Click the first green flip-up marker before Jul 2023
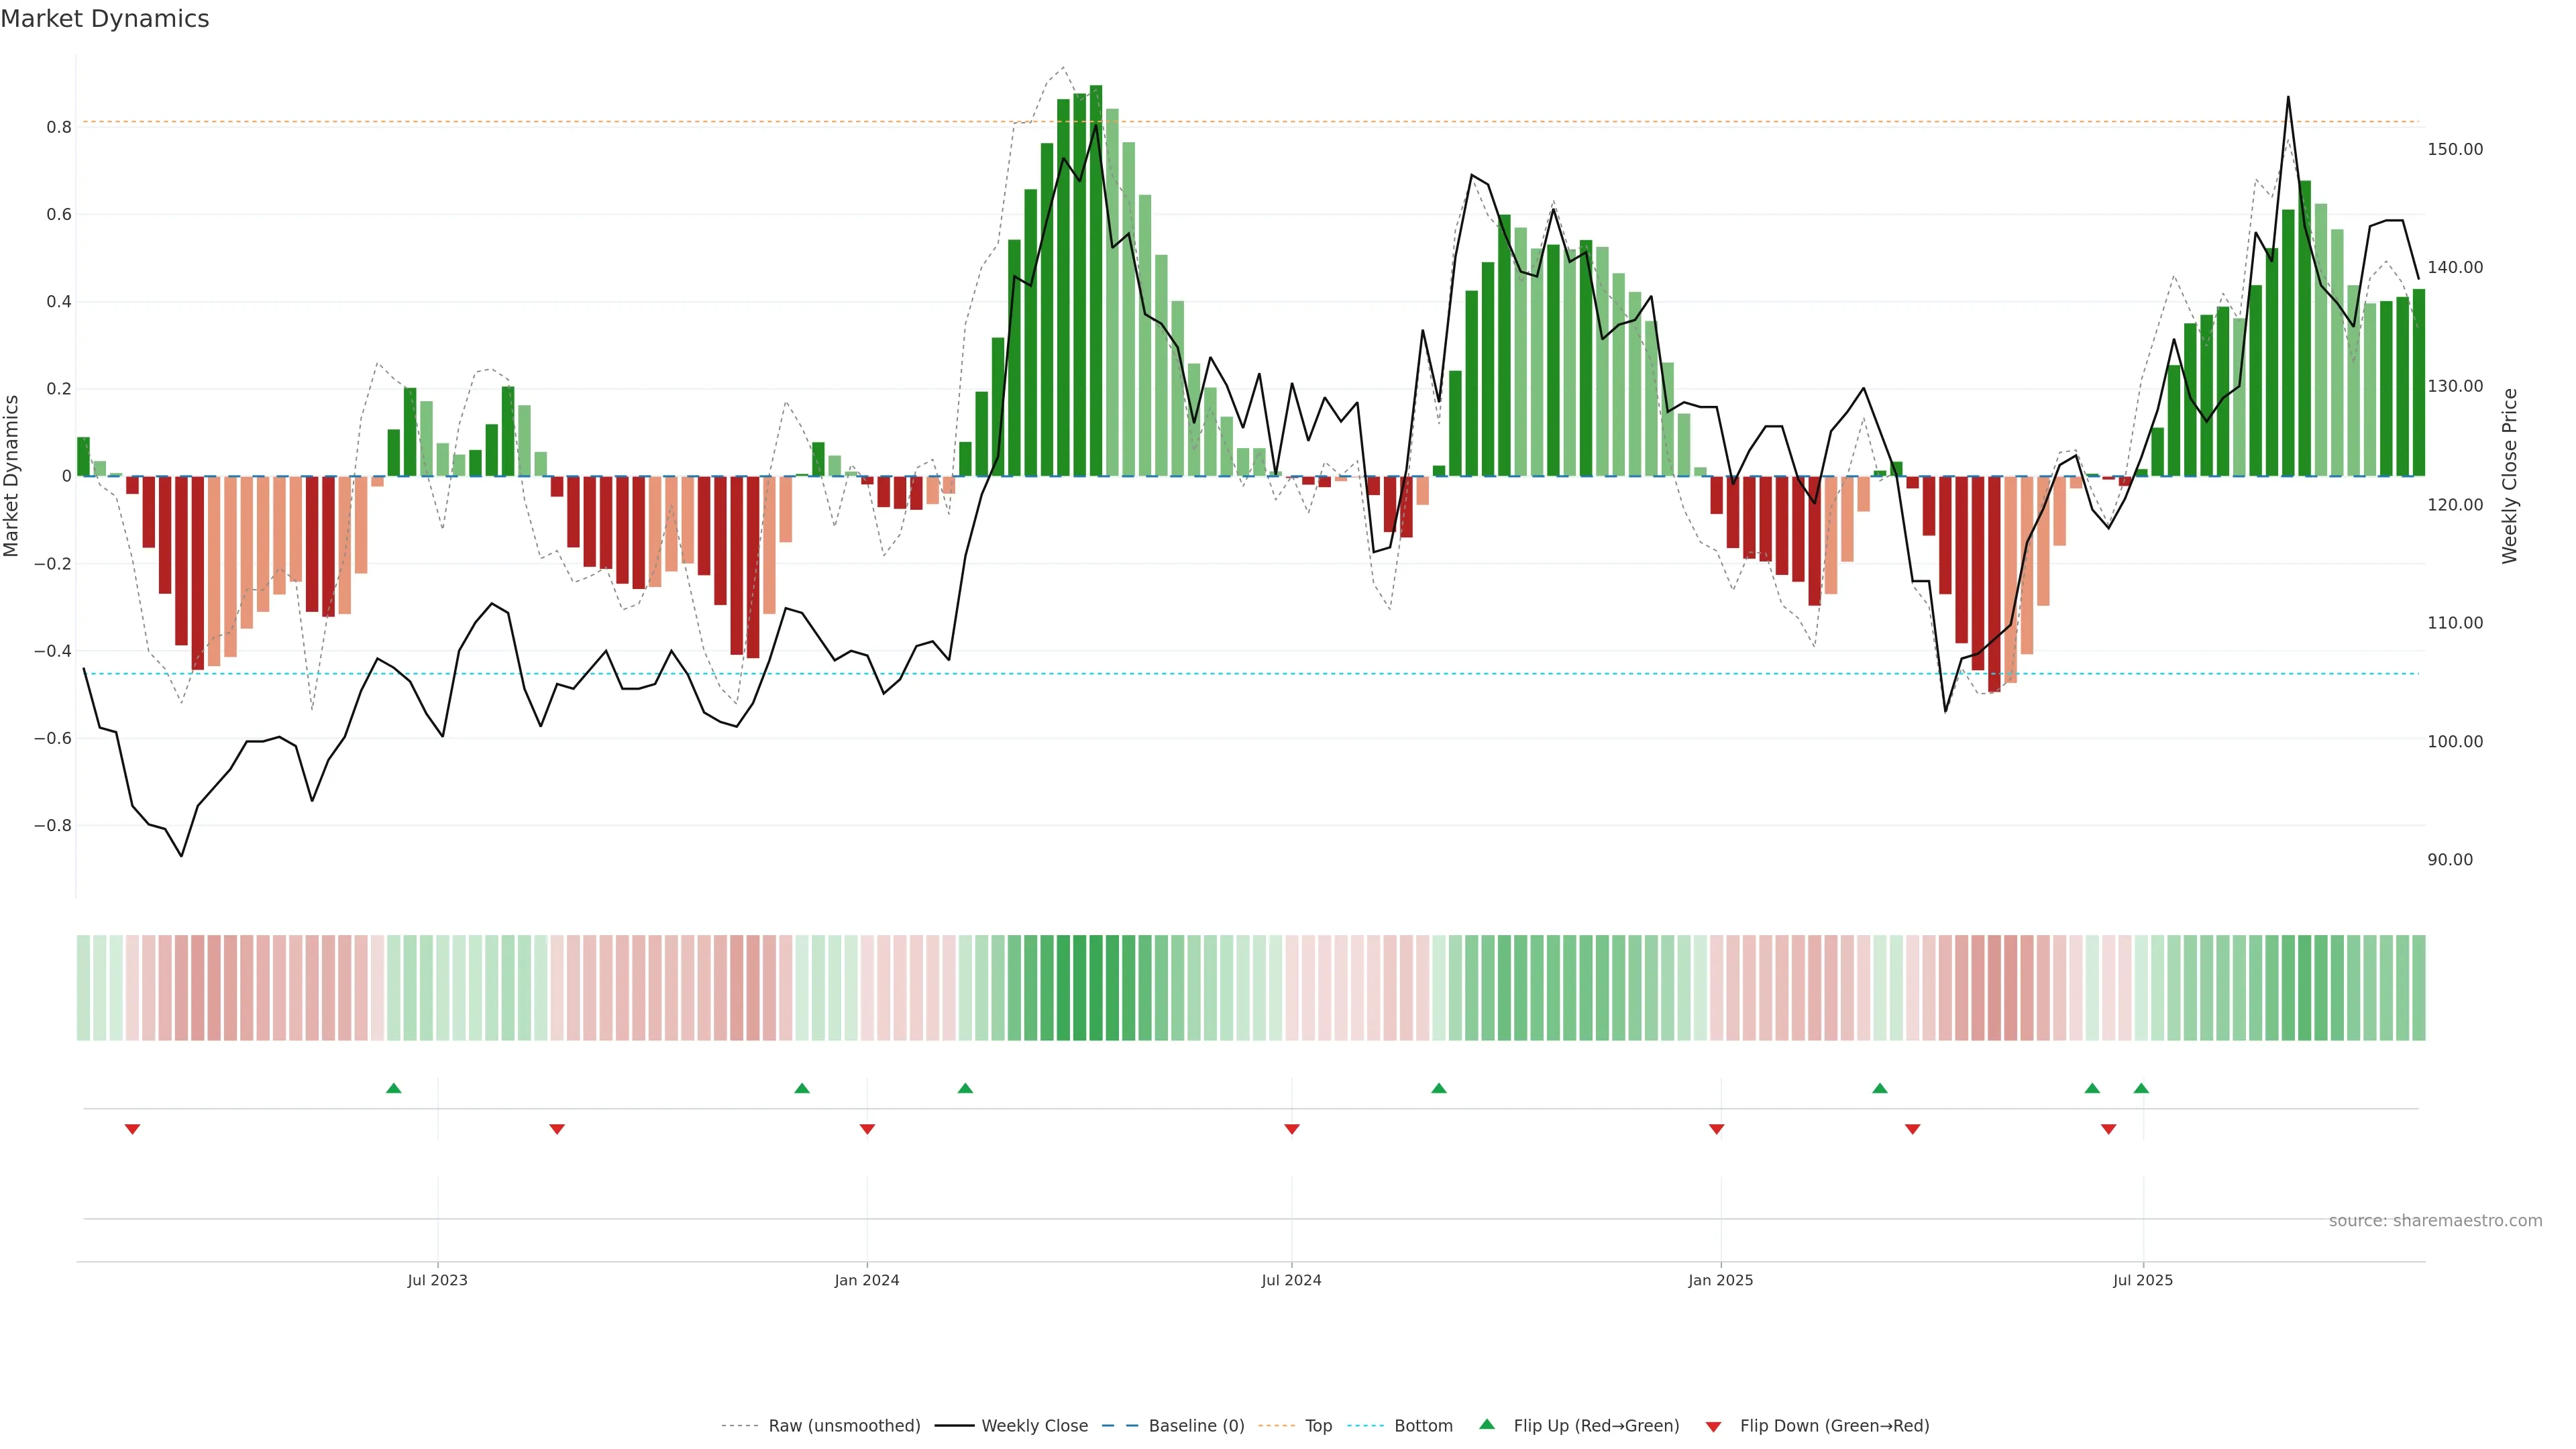This screenshot has width=2576, height=1449. [394, 1088]
